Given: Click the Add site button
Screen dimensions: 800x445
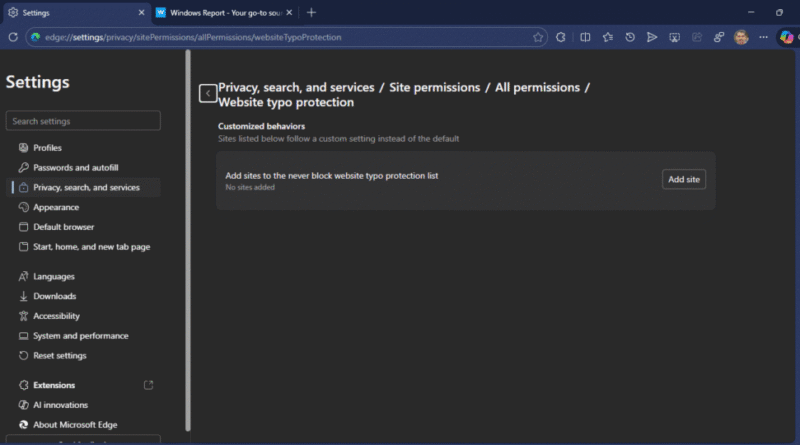Looking at the screenshot, I should [684, 179].
